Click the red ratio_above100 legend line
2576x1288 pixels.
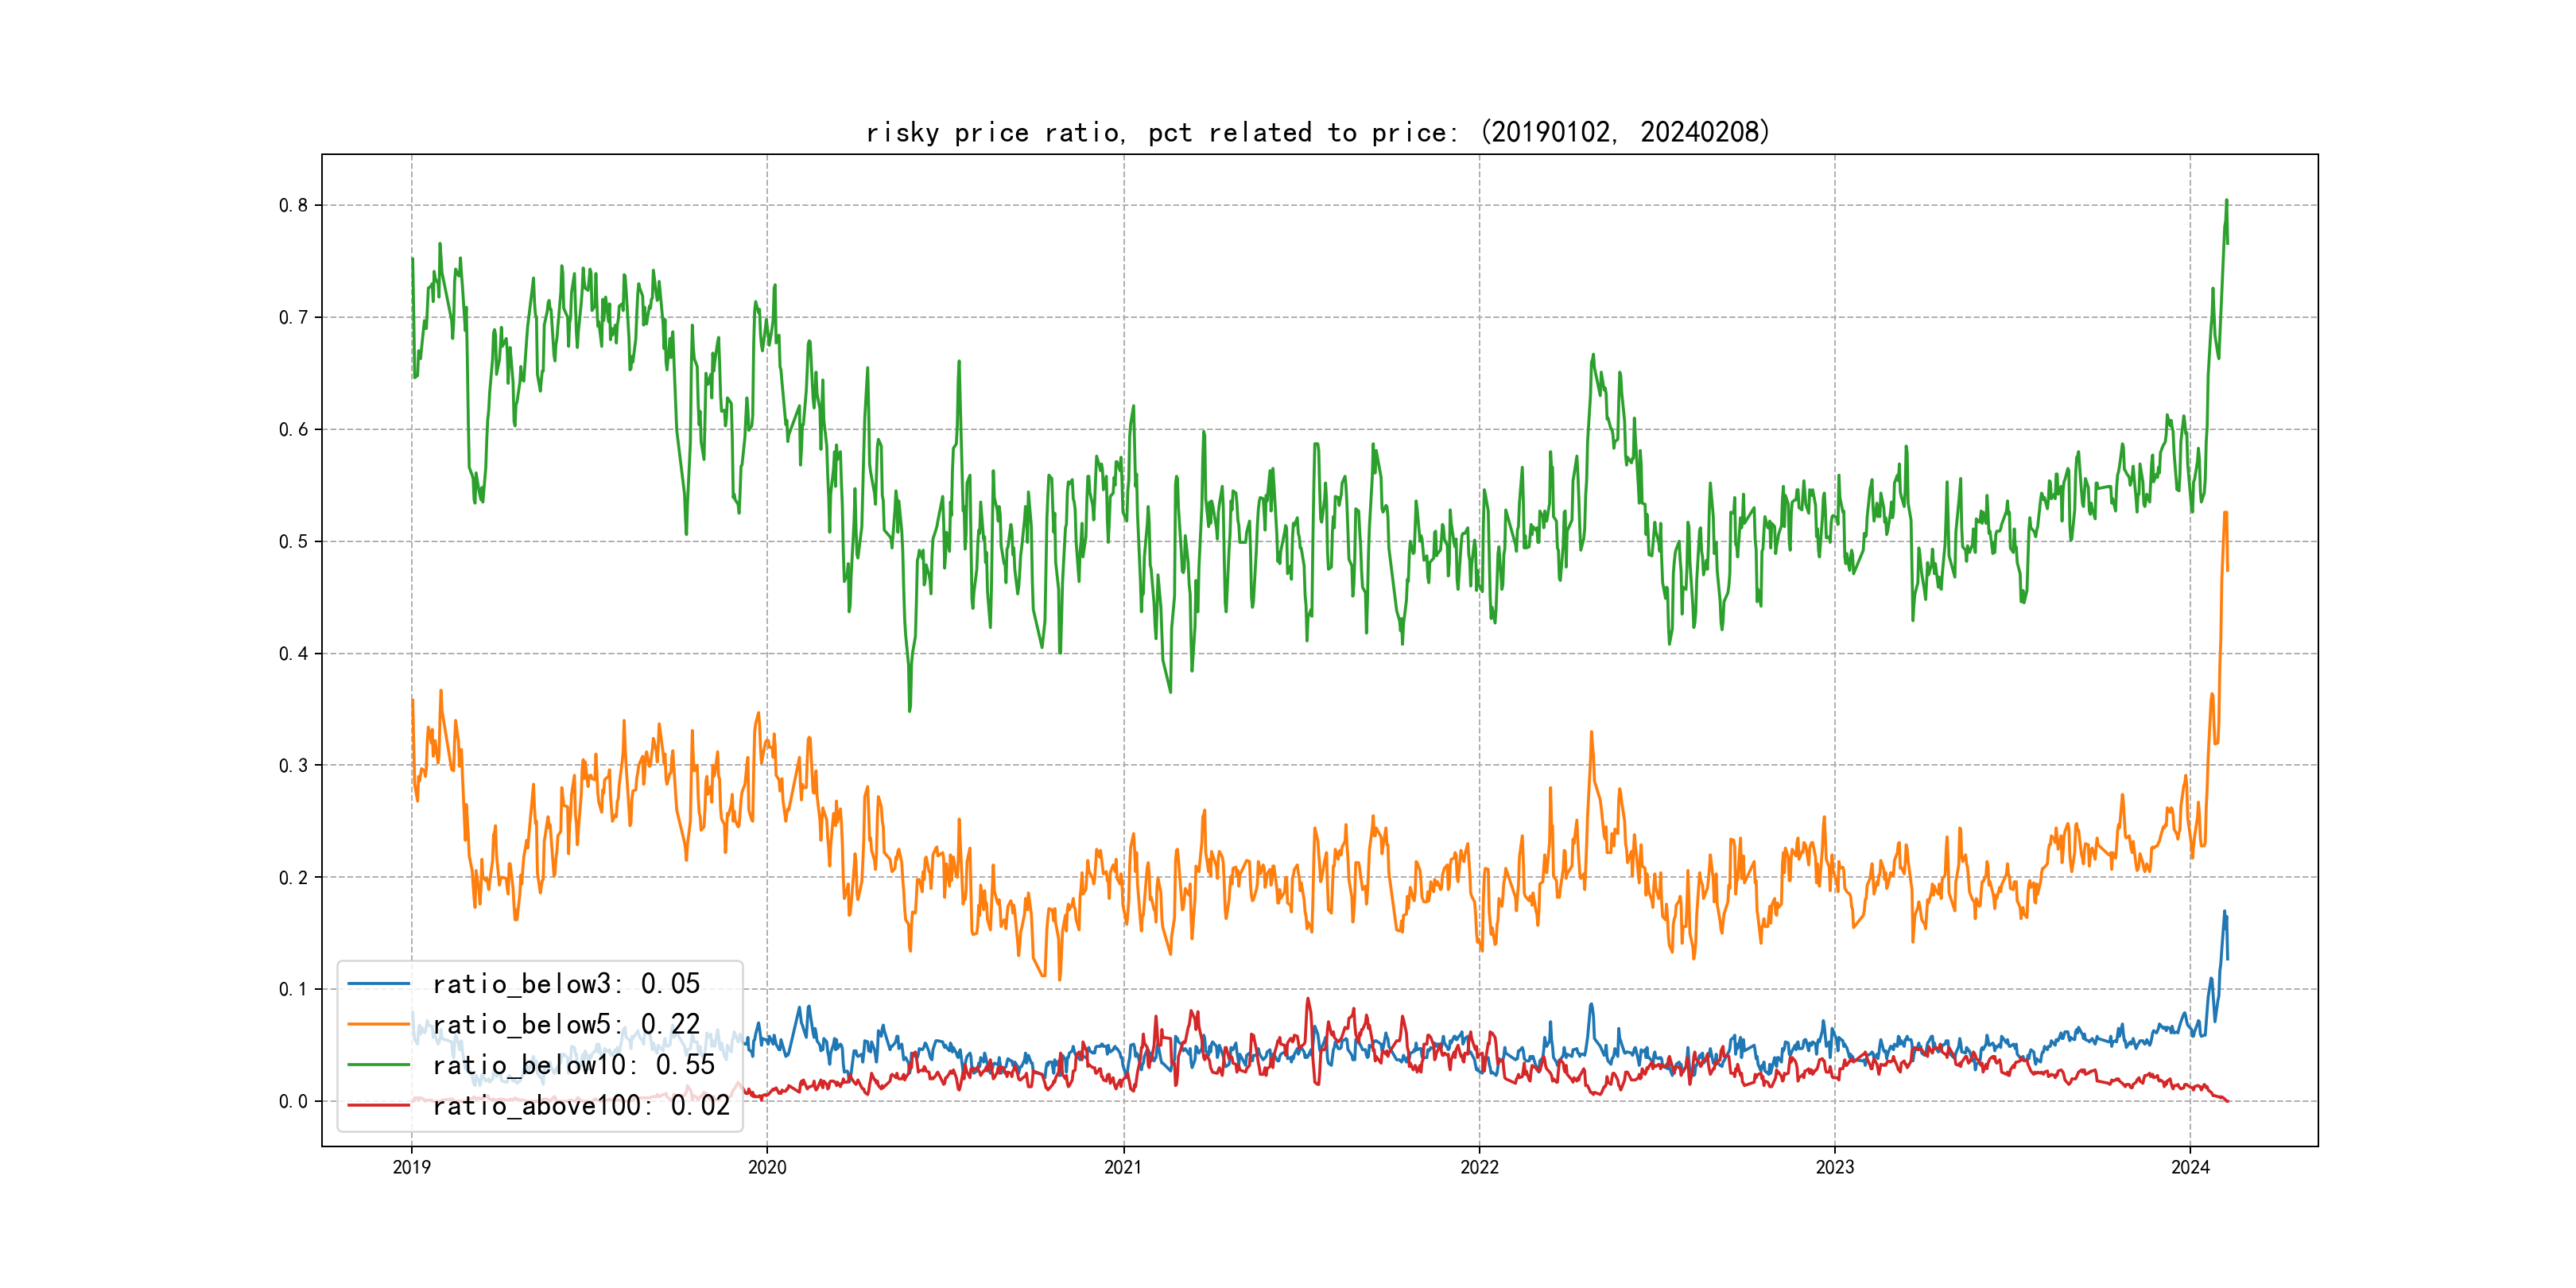[378, 1105]
